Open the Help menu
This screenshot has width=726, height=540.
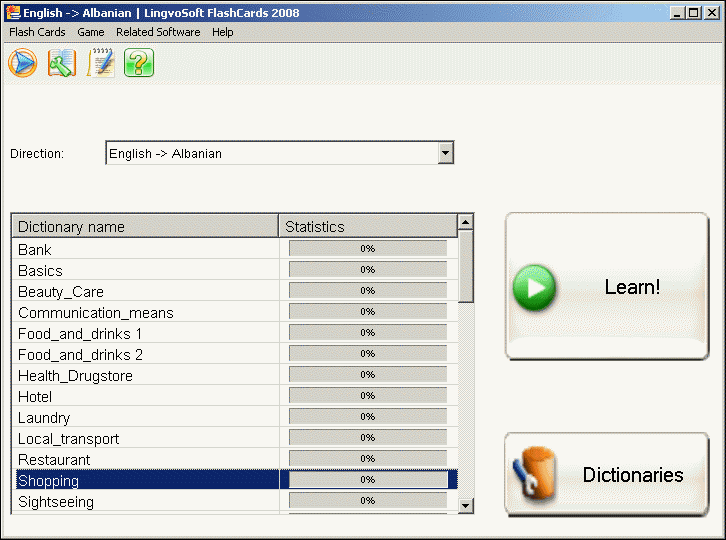[x=223, y=32]
